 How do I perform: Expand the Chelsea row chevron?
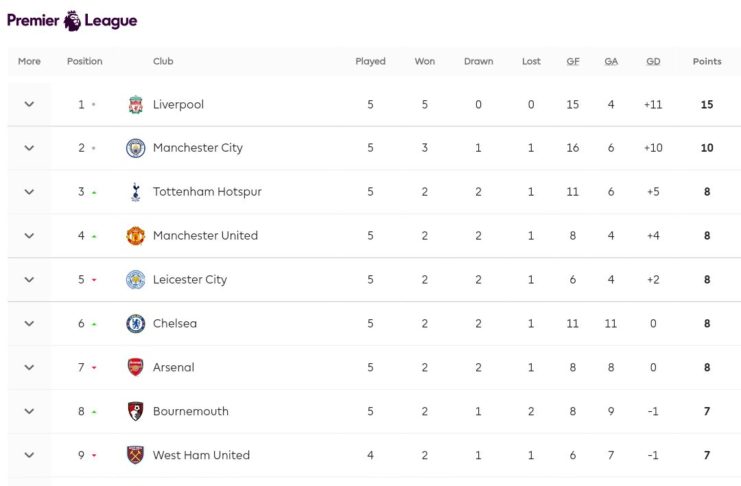29,324
